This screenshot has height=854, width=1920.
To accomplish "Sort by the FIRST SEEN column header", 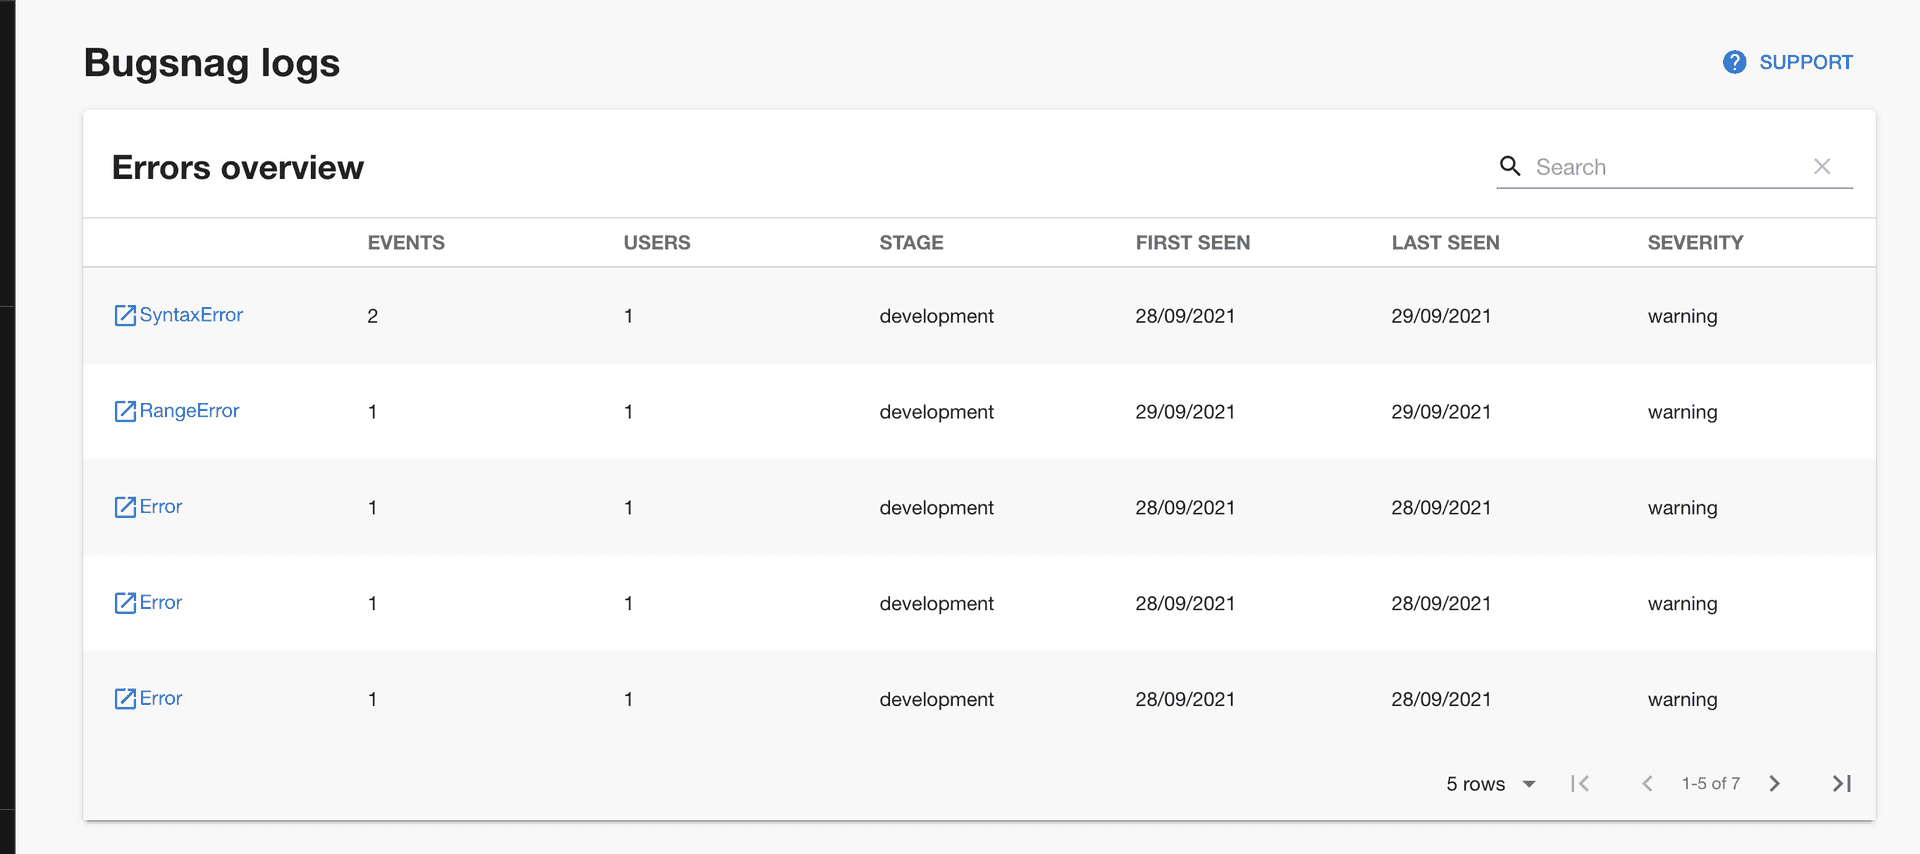I will [1193, 243].
